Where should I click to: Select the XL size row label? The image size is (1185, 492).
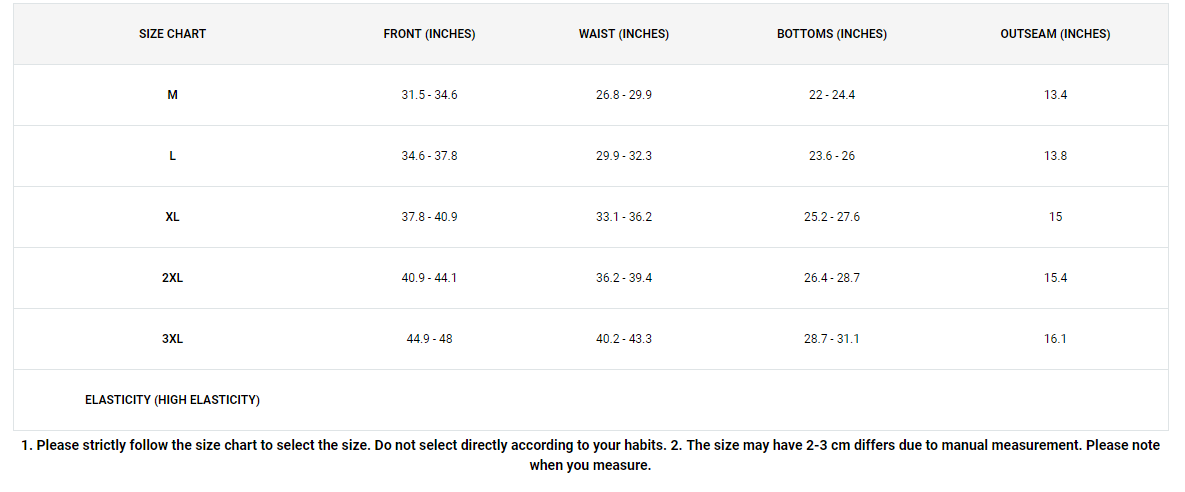click(x=172, y=217)
